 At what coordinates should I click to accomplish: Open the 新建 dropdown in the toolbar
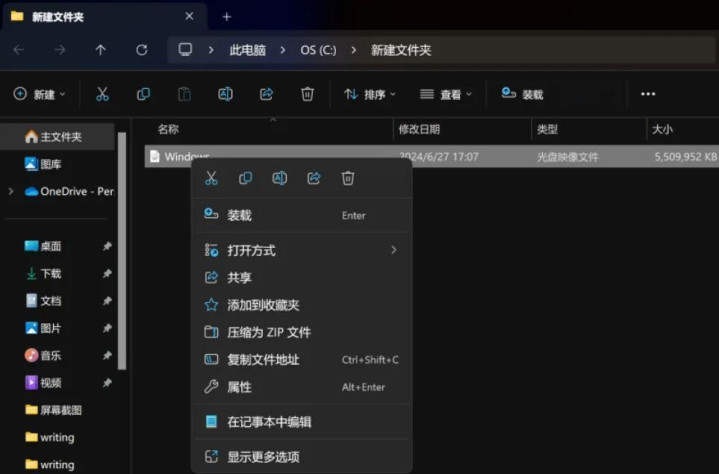(x=39, y=94)
